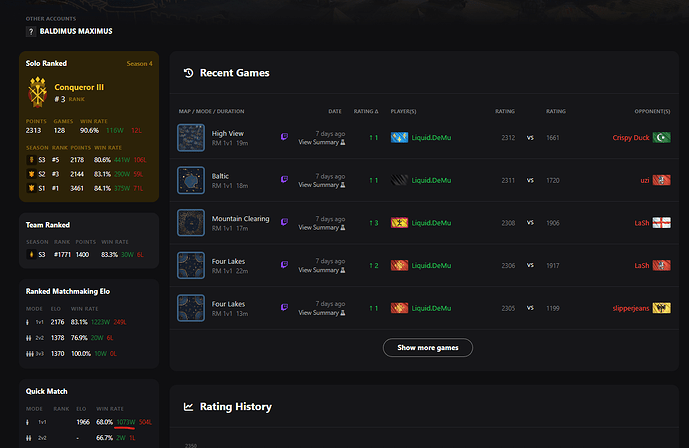Open View Summary for 13m Four Lakes game
This screenshot has width=689, height=448.
(322, 313)
